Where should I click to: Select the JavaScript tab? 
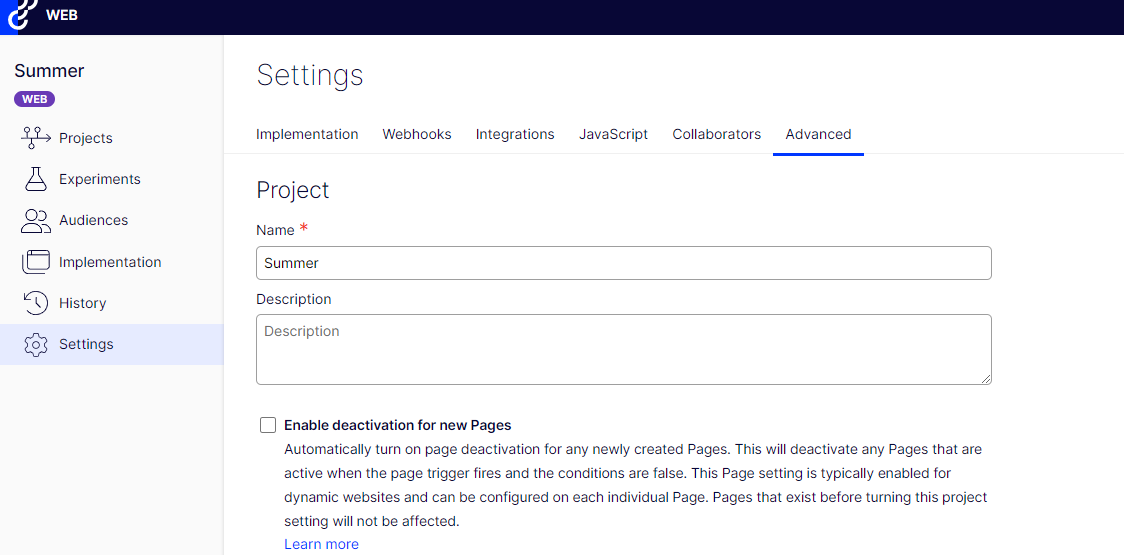tap(613, 134)
